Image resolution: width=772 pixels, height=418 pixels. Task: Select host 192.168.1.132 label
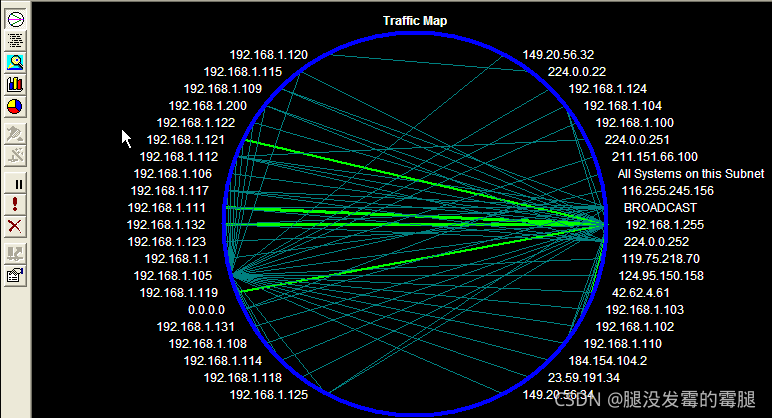click(166, 225)
